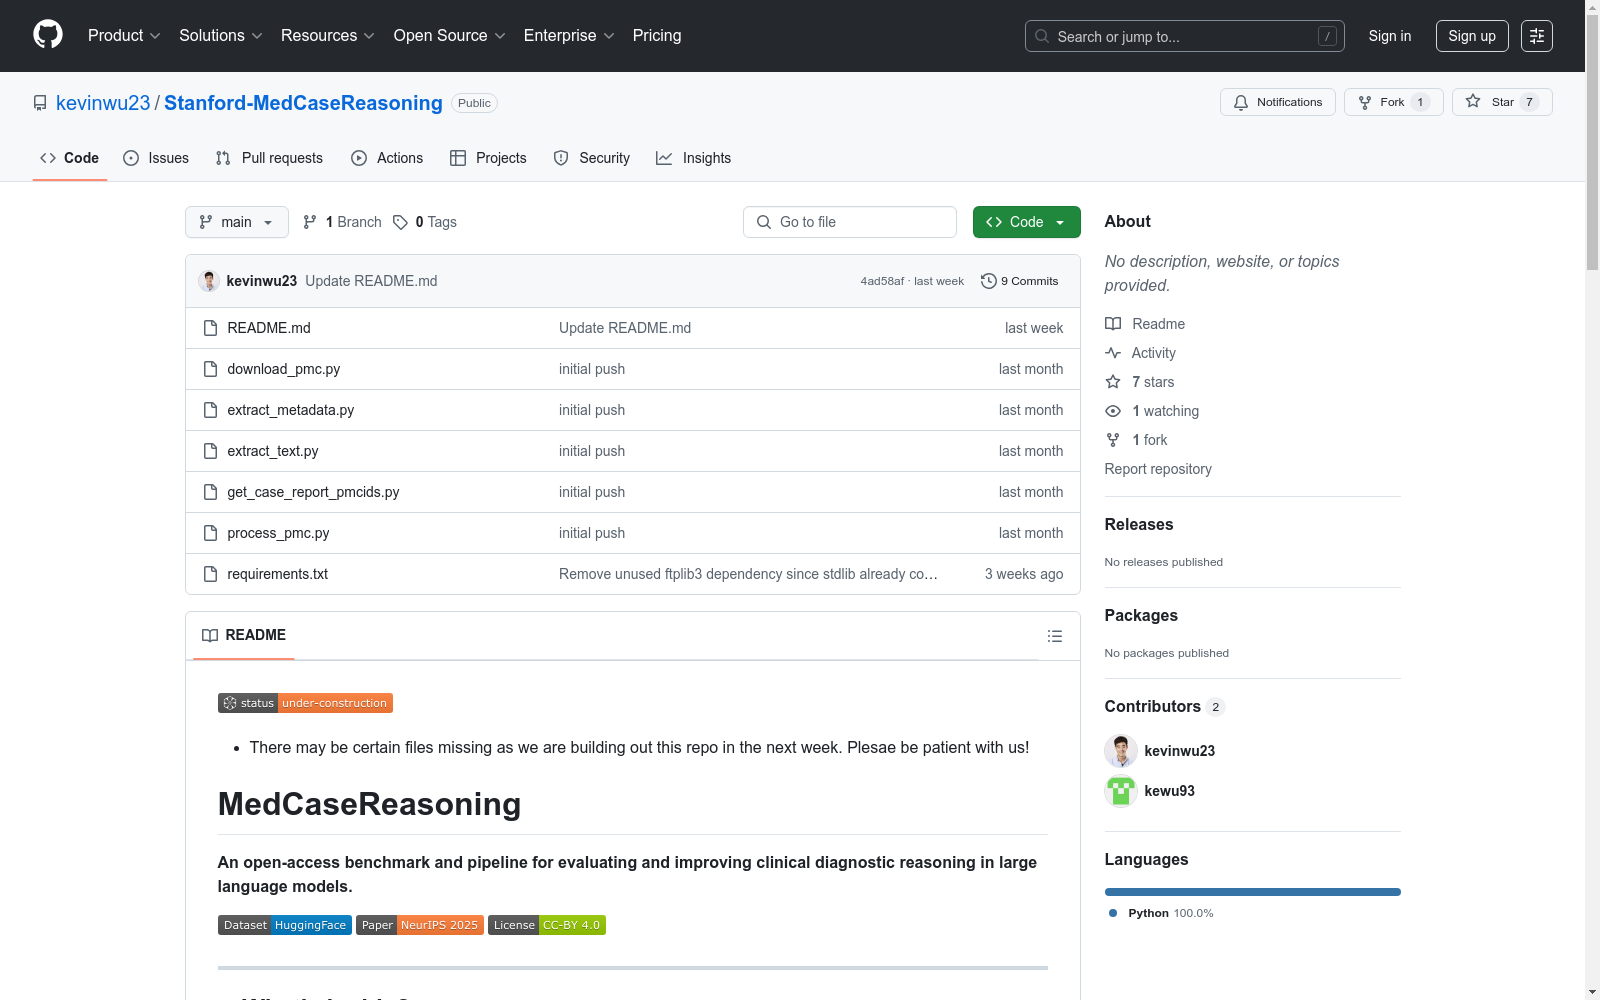Click the file icon beside get_case_report_pmcids.py
This screenshot has width=1600, height=1000.
coord(210,492)
